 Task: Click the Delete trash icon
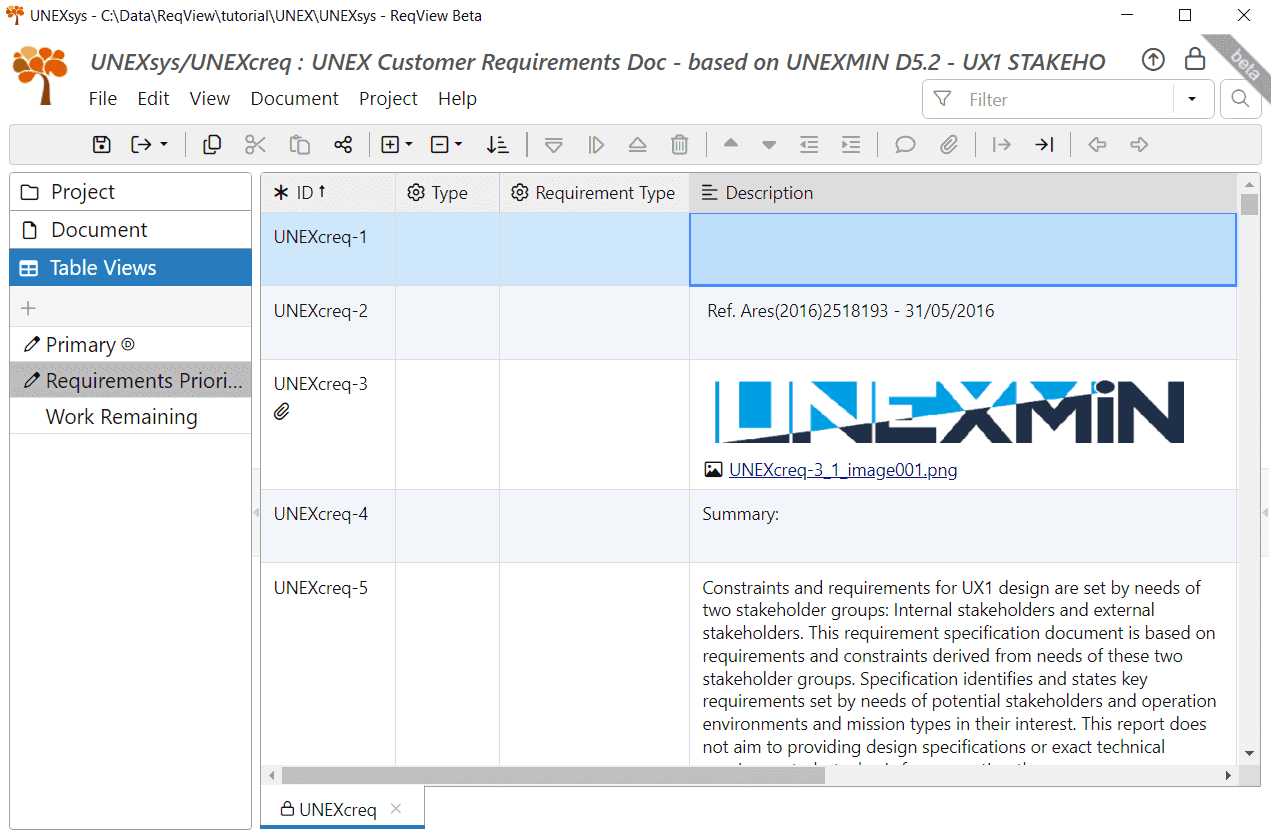pyautogui.click(x=680, y=145)
